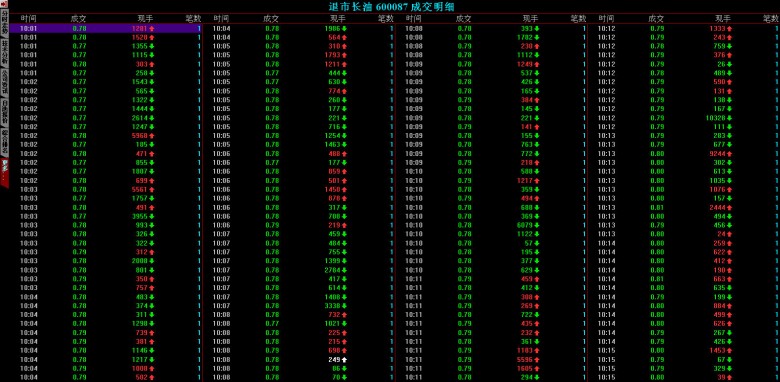The width and height of the screenshot is (780, 382).
Task: Click the 时间 header in the first column group
Action: click(x=27, y=18)
